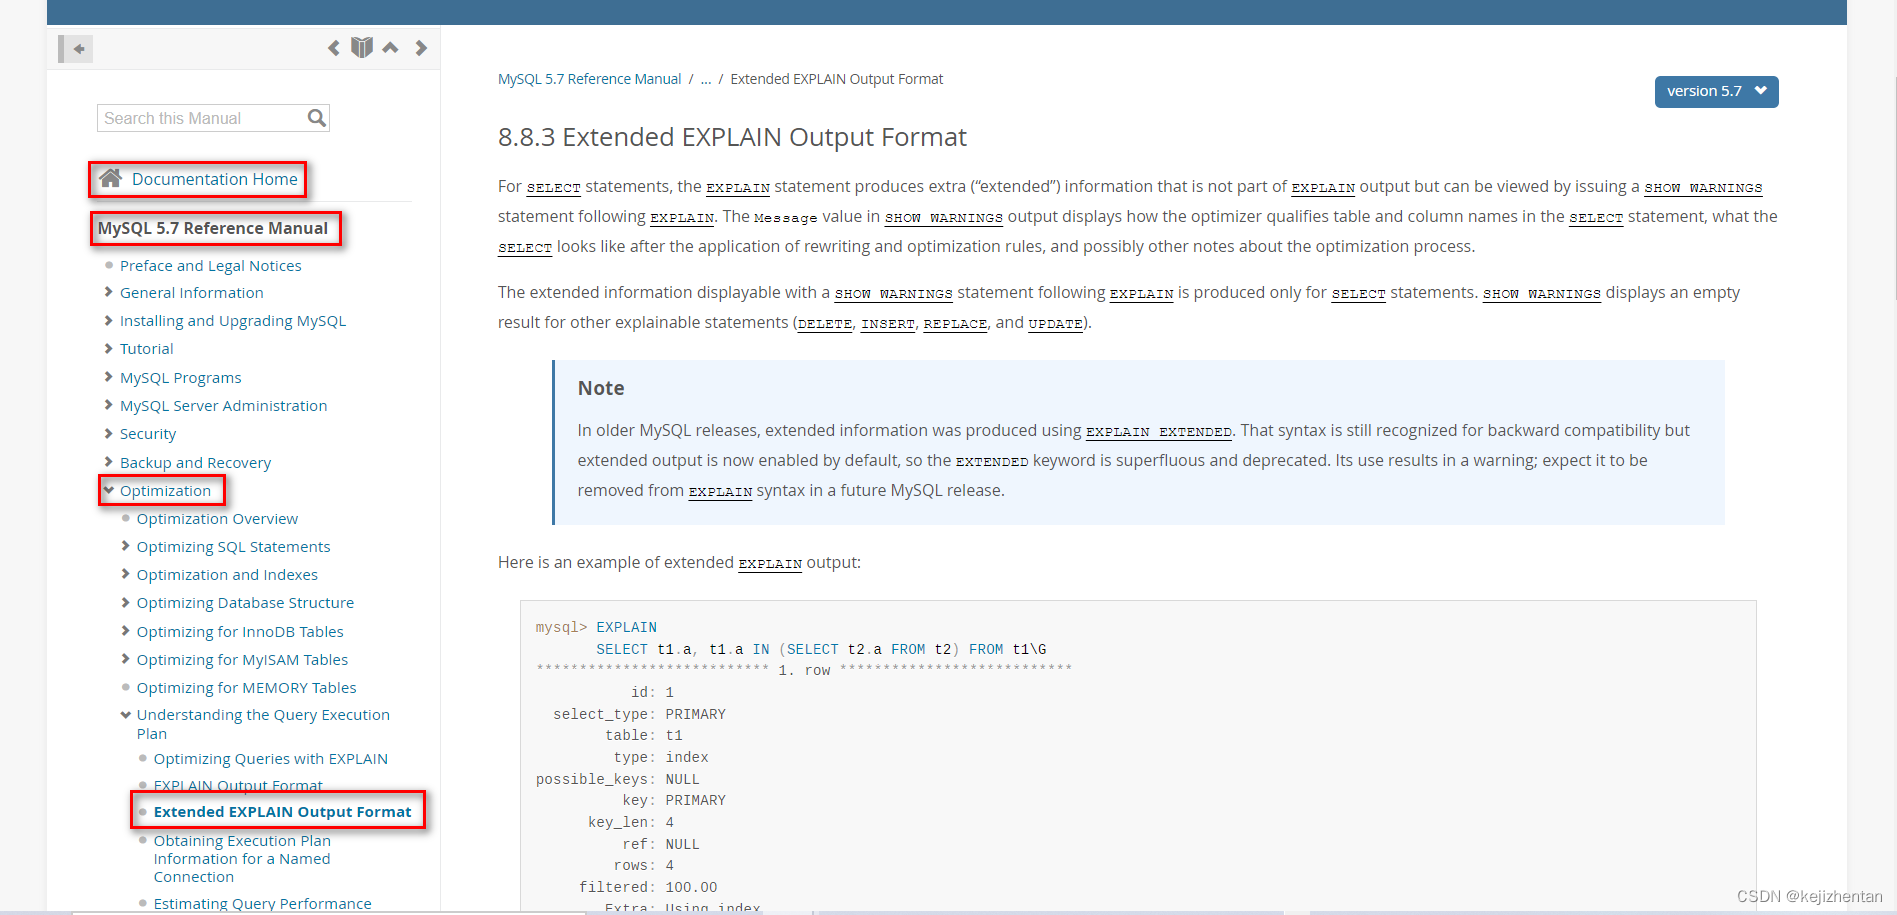
Task: Expand Optimizing Database Structure chevron
Action: (125, 602)
